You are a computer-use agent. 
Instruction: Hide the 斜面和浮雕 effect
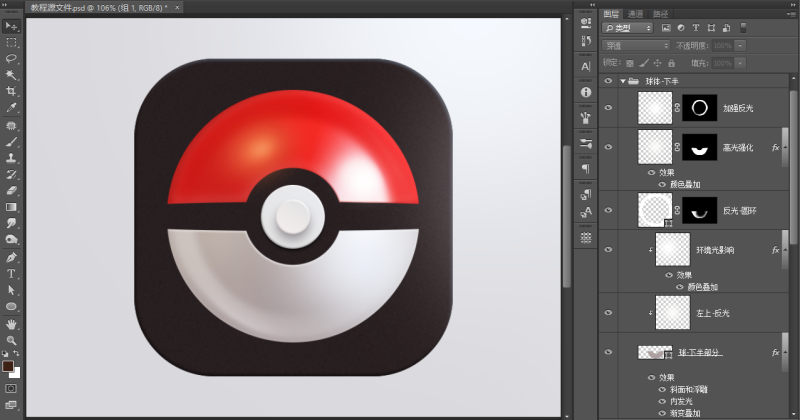coord(660,389)
